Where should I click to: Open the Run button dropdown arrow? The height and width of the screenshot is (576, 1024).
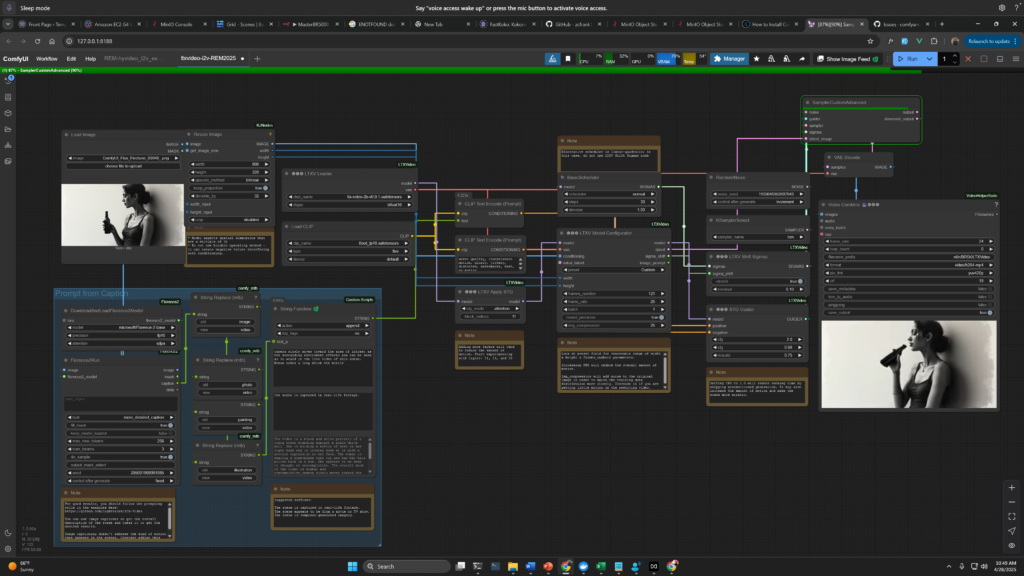coord(929,59)
